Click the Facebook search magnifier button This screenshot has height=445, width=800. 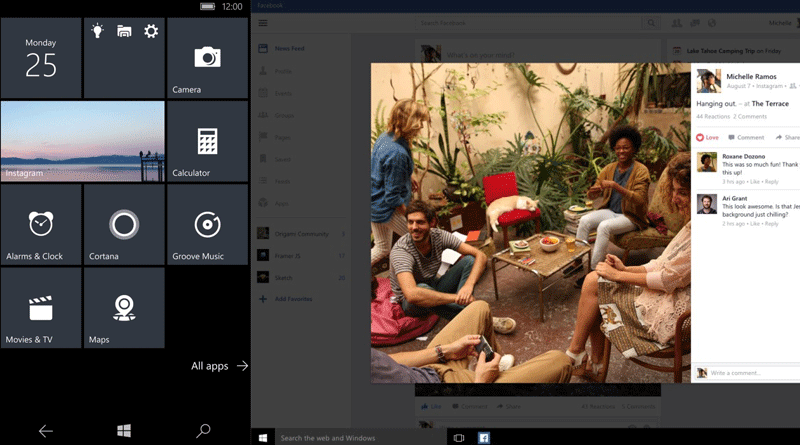(x=651, y=23)
